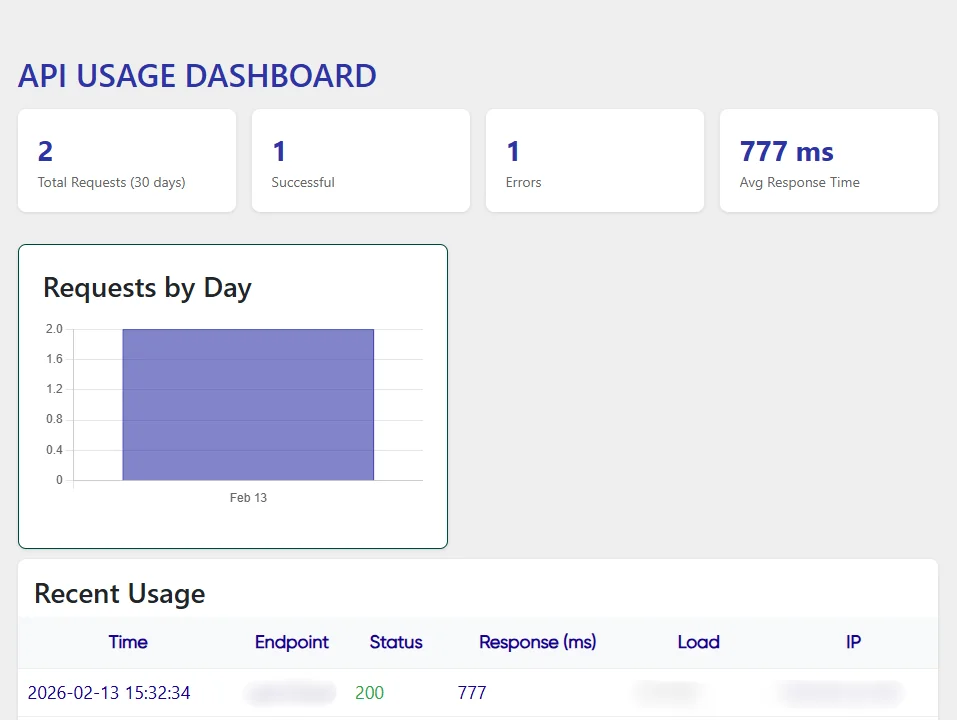Open the Successful requests stat card
The height and width of the screenshot is (720, 957).
click(x=360, y=161)
